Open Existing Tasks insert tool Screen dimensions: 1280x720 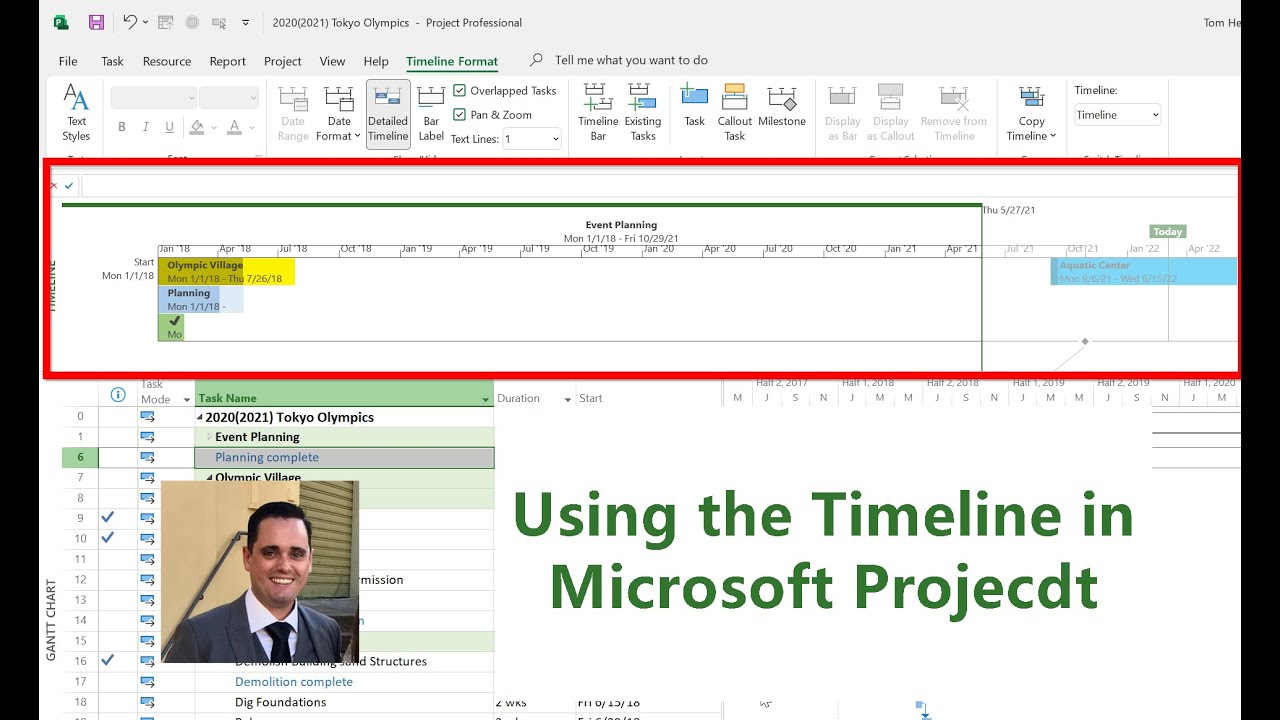(643, 112)
